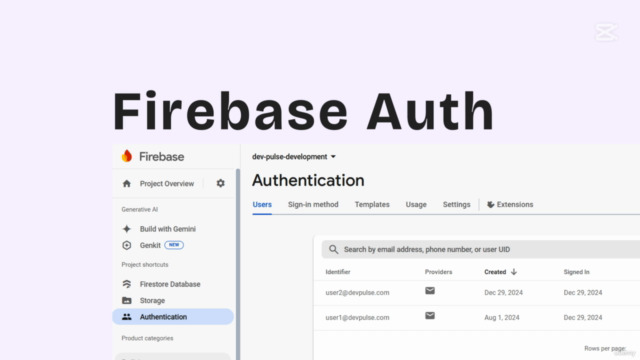Select Build with Gemini
This screenshot has width=640, height=360.
[x=168, y=229]
